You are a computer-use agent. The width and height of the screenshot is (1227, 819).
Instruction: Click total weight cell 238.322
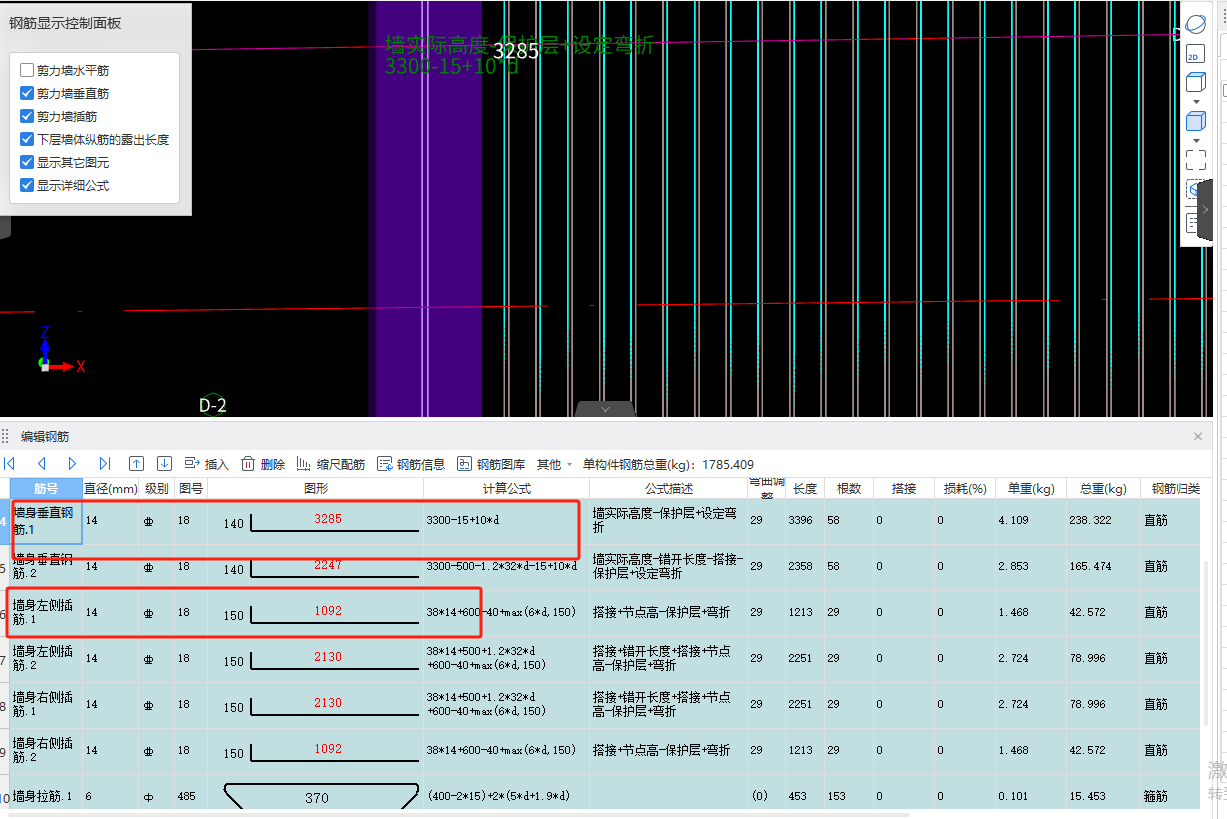tap(1103, 521)
